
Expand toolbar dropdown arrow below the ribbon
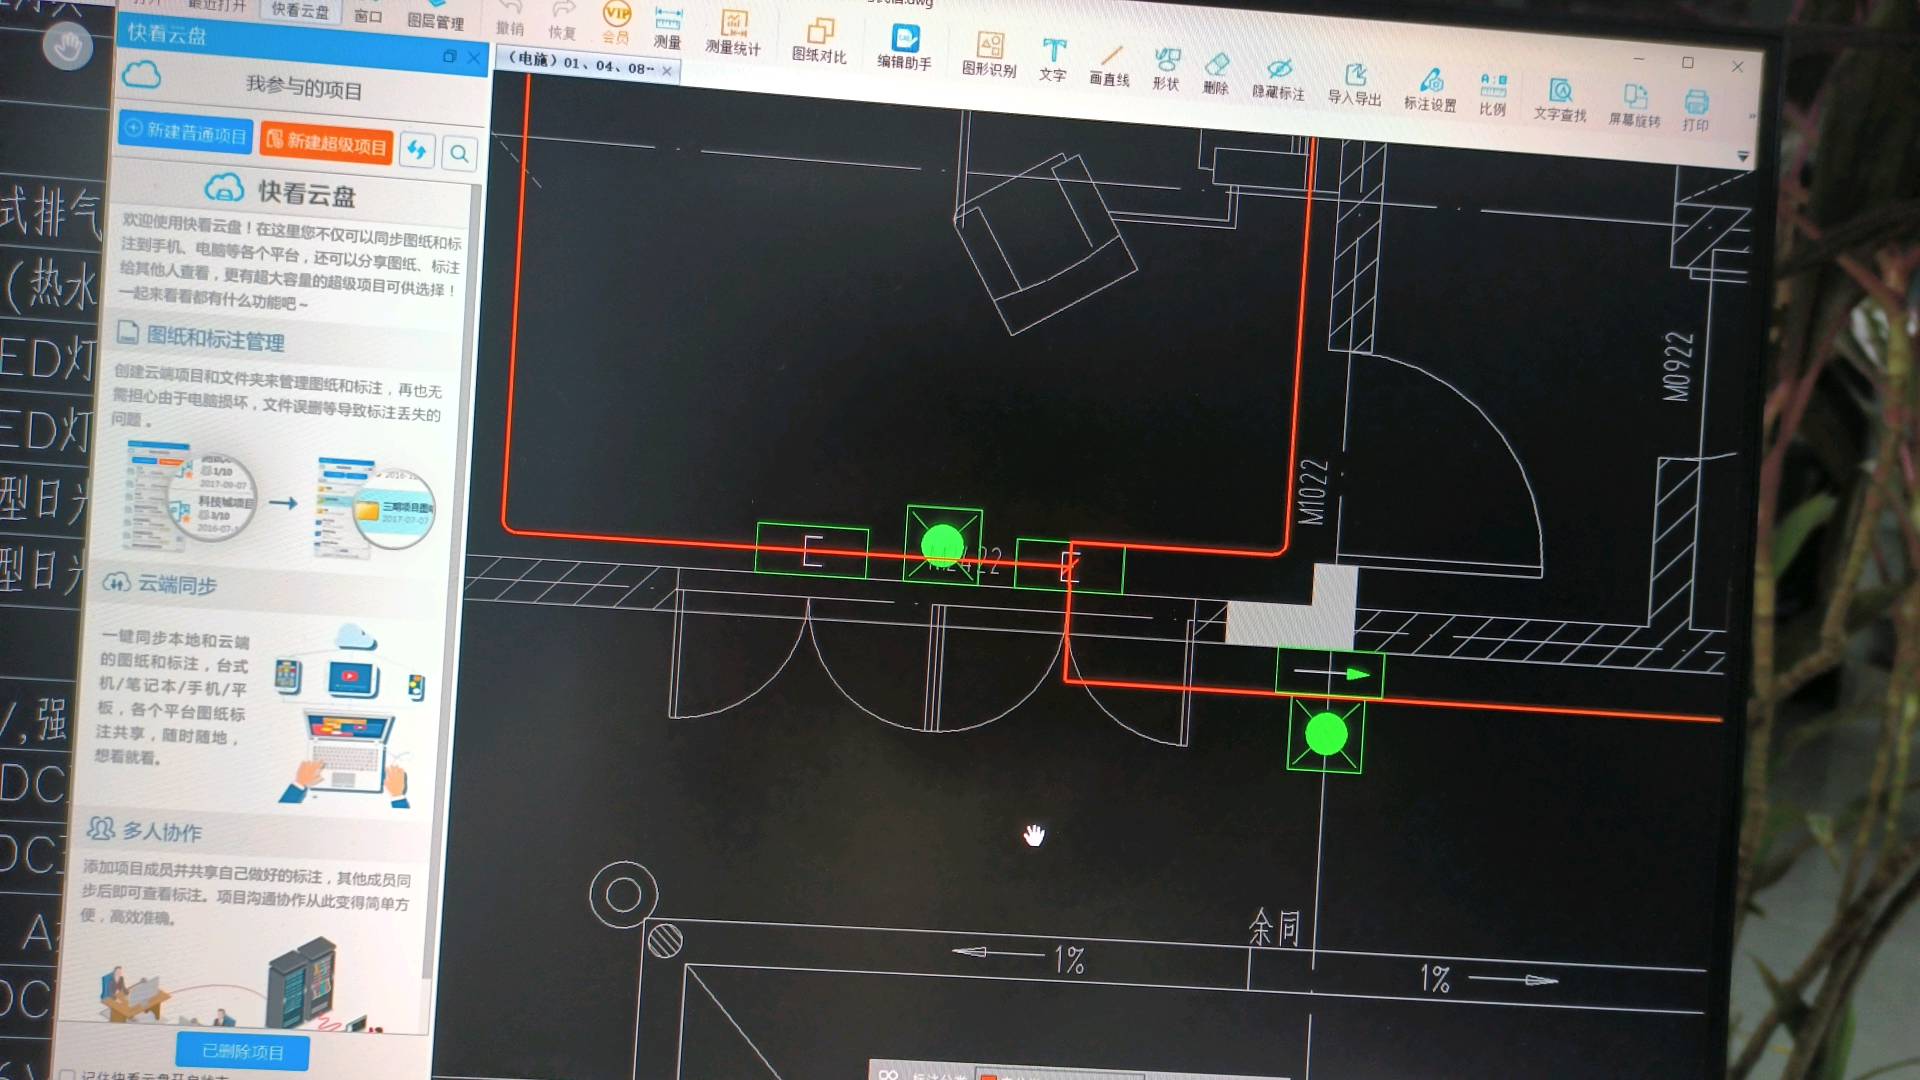pyautogui.click(x=1743, y=157)
